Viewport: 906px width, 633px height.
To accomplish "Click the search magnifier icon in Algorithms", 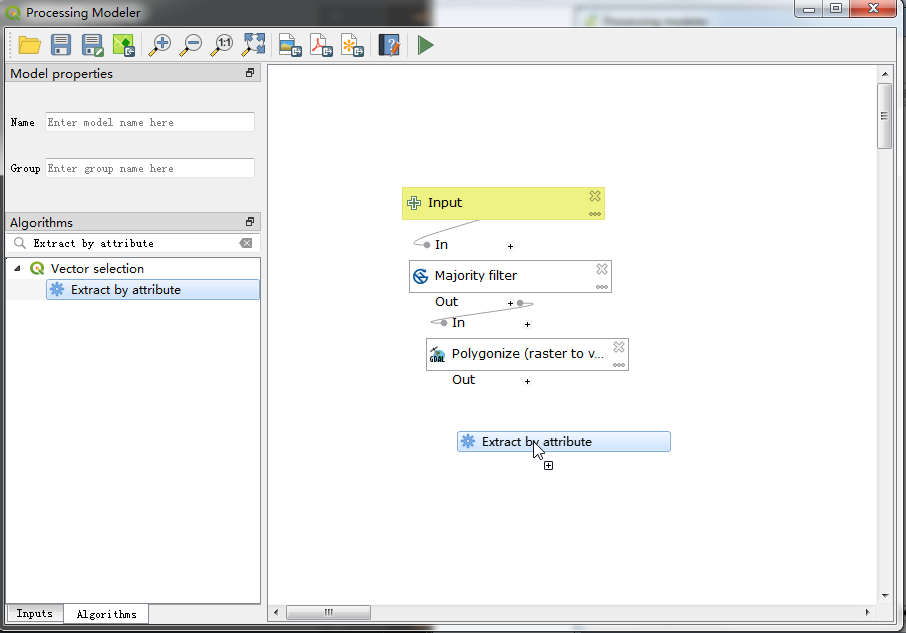I will 20,243.
